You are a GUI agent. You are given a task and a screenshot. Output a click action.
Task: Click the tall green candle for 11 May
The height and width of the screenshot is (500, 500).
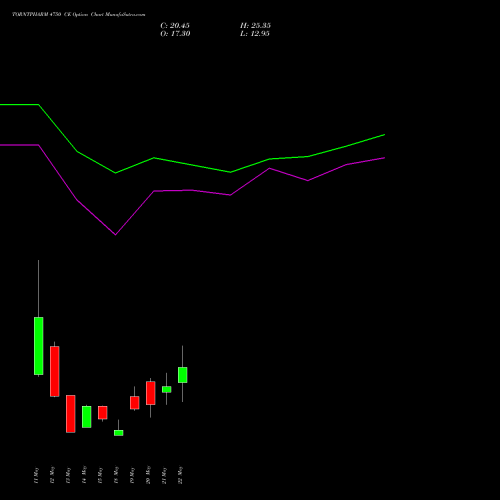39,346
